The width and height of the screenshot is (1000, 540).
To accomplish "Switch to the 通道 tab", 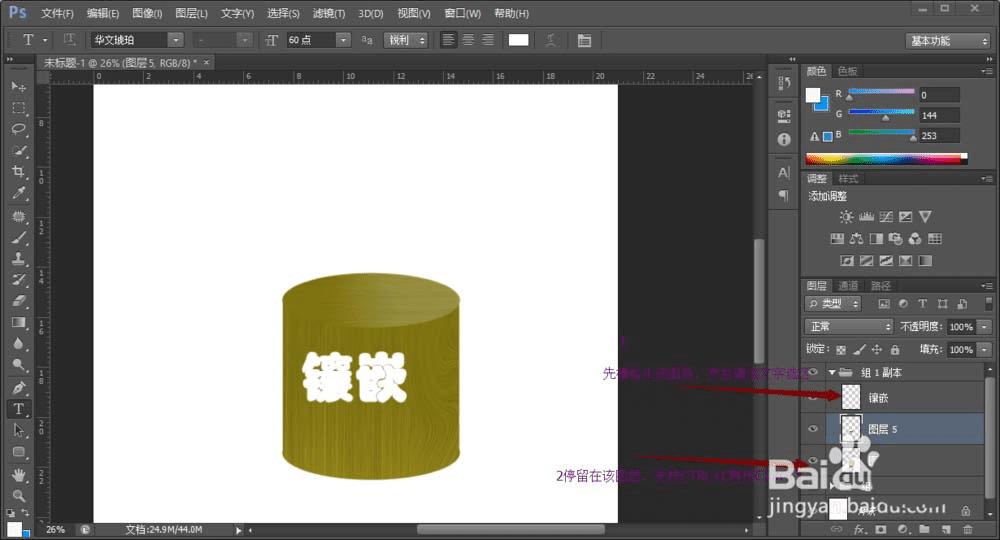I will (x=848, y=286).
